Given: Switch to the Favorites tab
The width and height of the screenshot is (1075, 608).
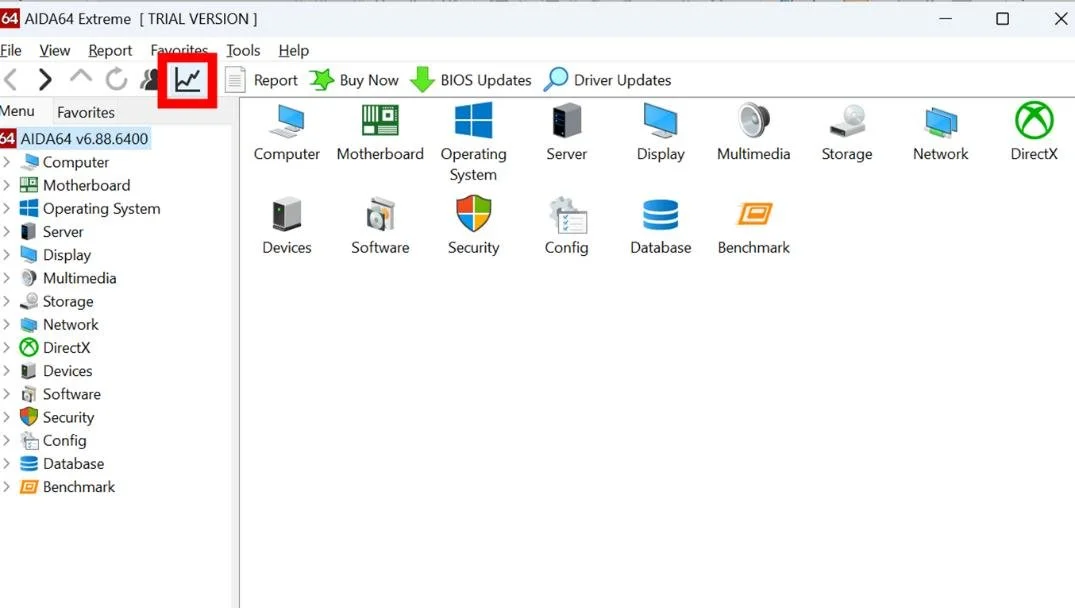Looking at the screenshot, I should pos(86,112).
